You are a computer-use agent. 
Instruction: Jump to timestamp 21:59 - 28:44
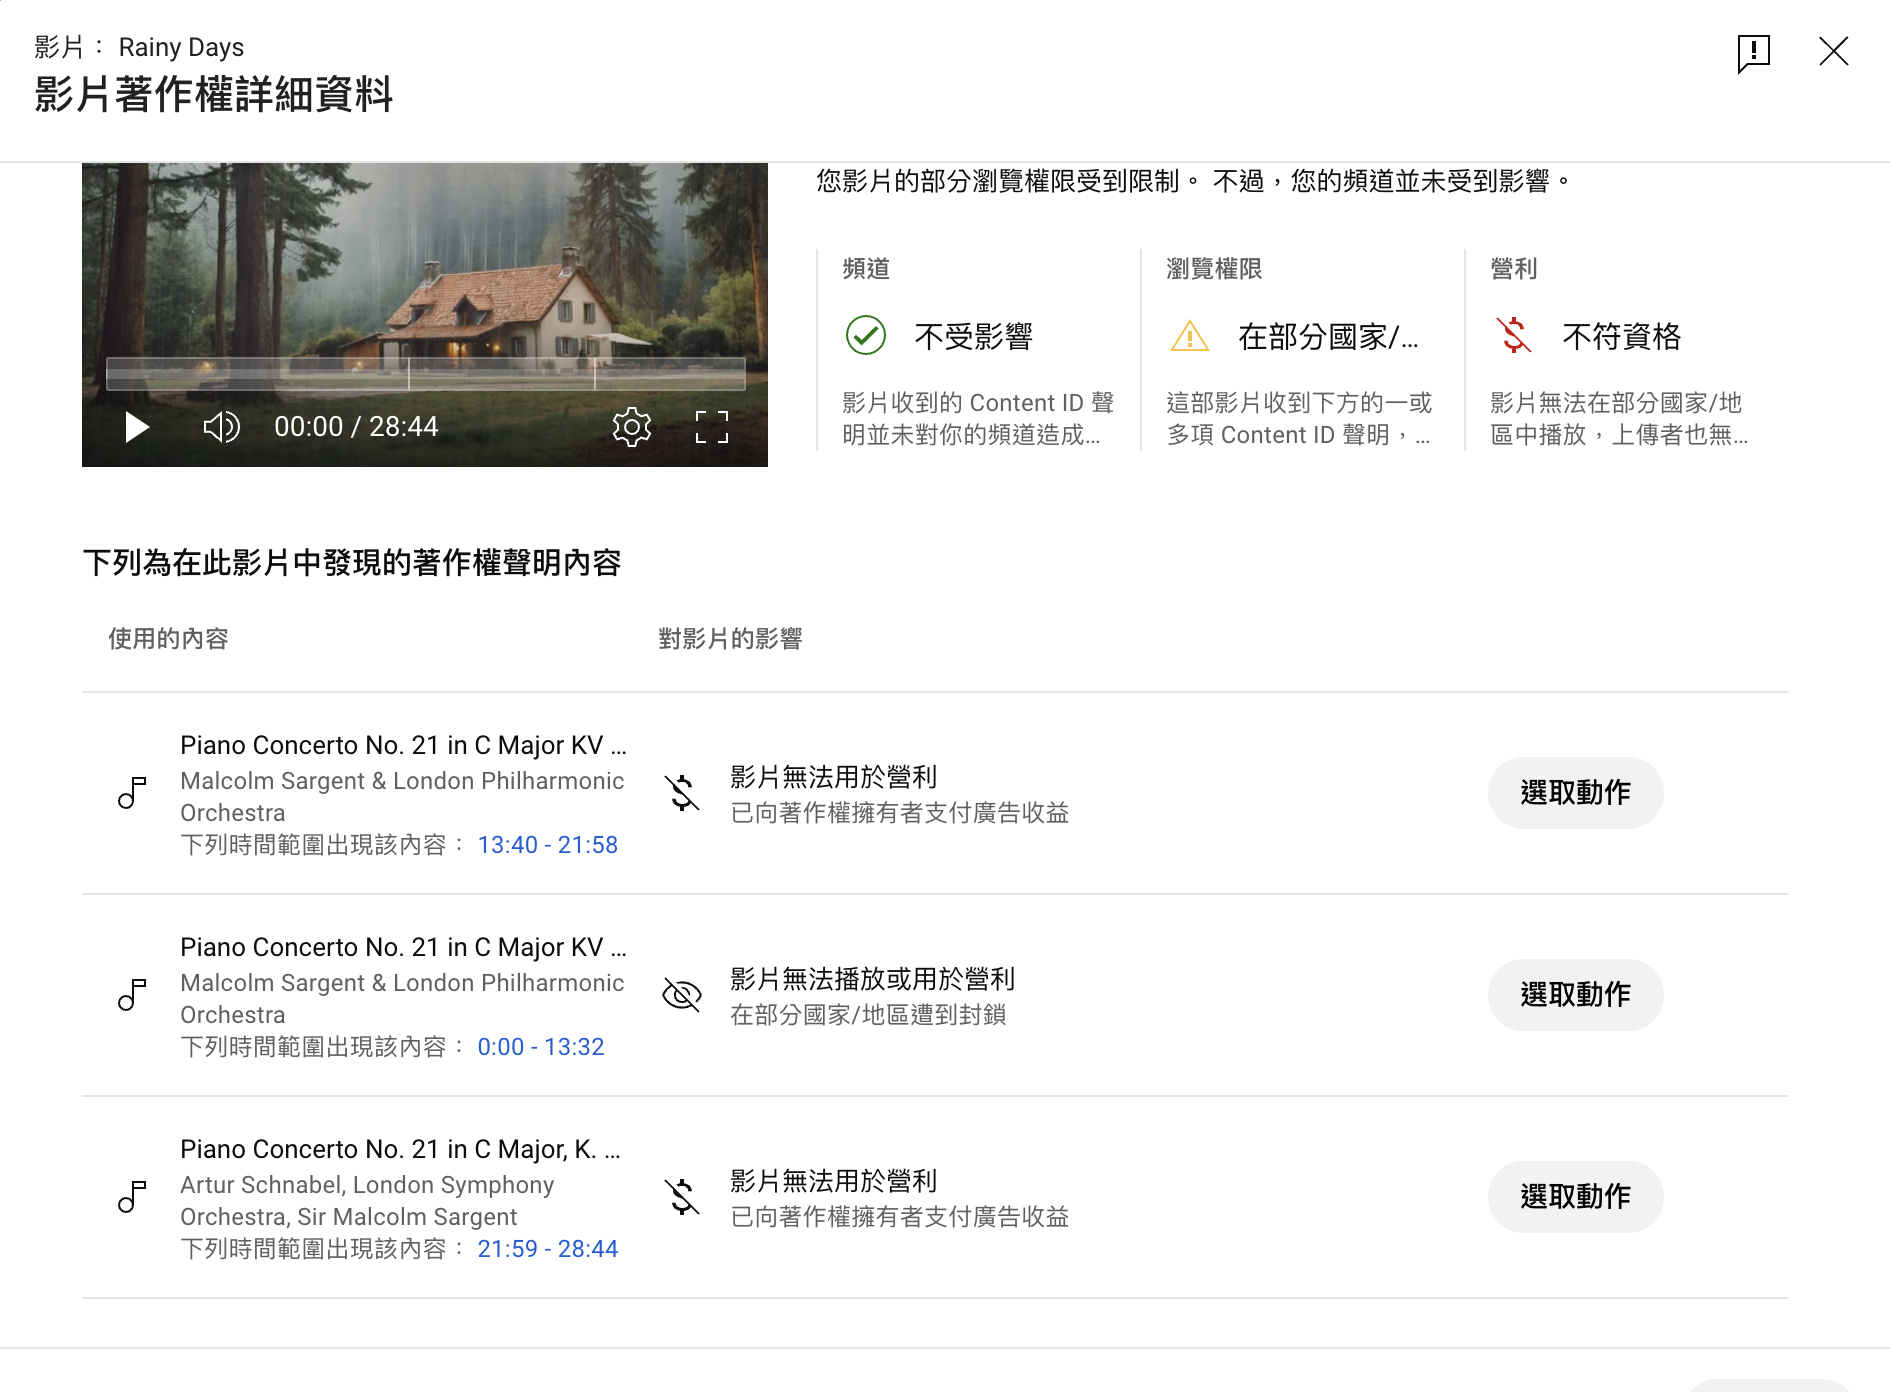coord(547,1249)
